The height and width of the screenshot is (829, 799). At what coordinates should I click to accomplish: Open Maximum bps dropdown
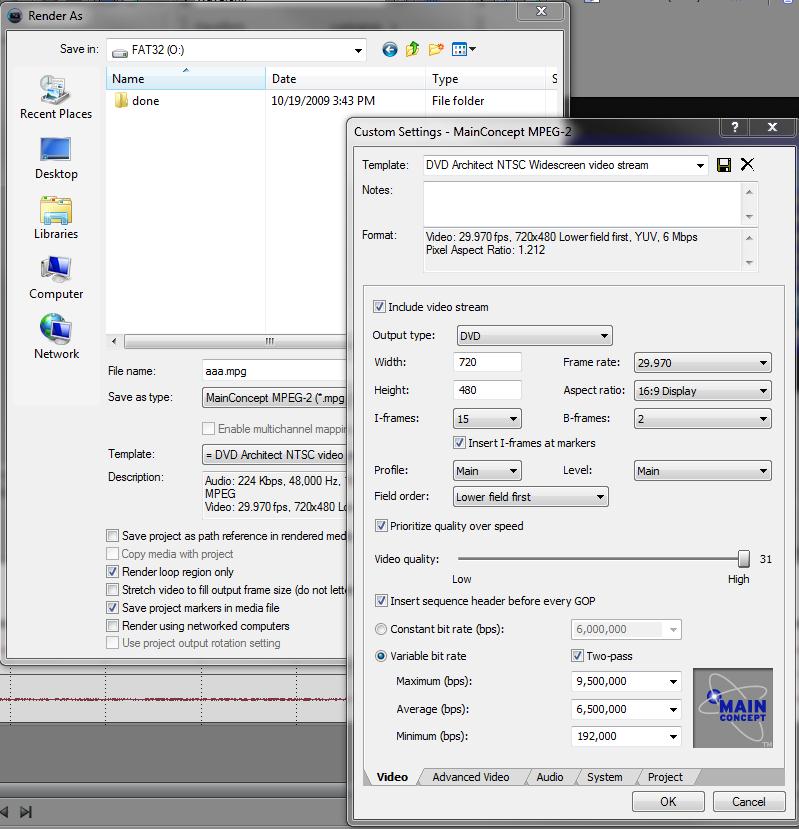626,681
